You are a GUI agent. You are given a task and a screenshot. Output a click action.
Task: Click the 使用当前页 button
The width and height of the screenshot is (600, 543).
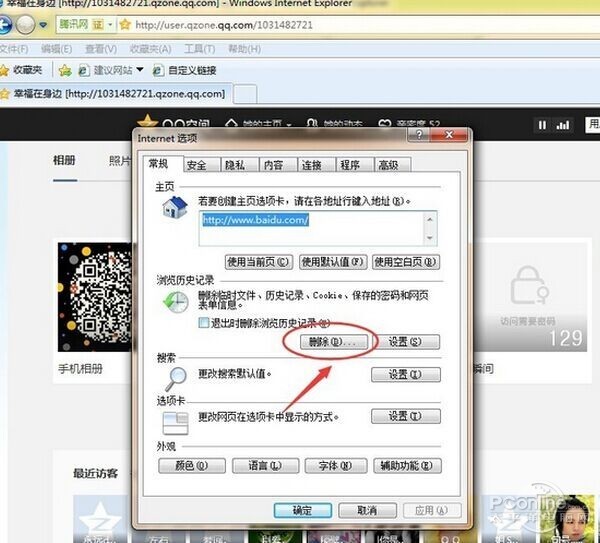258,262
